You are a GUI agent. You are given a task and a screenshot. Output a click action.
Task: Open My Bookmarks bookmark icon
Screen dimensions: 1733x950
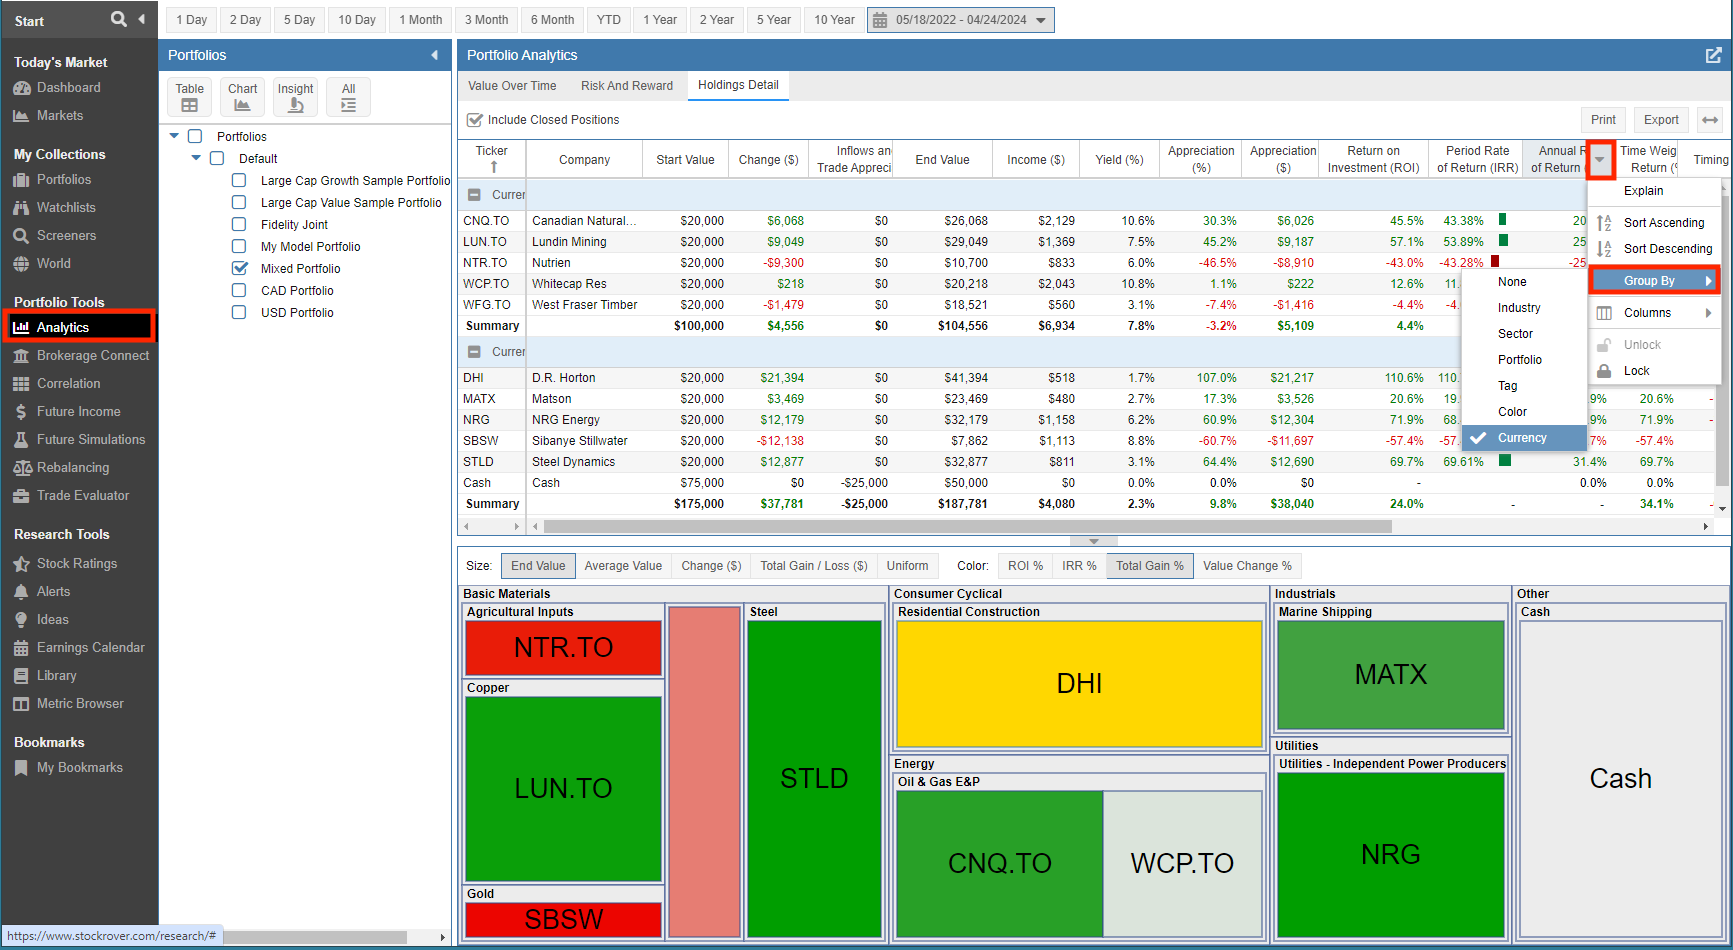[x=21, y=768]
